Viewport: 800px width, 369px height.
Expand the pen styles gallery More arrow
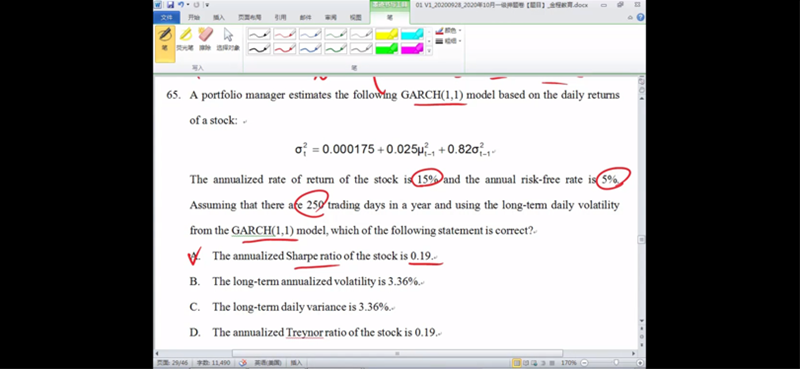tap(429, 51)
